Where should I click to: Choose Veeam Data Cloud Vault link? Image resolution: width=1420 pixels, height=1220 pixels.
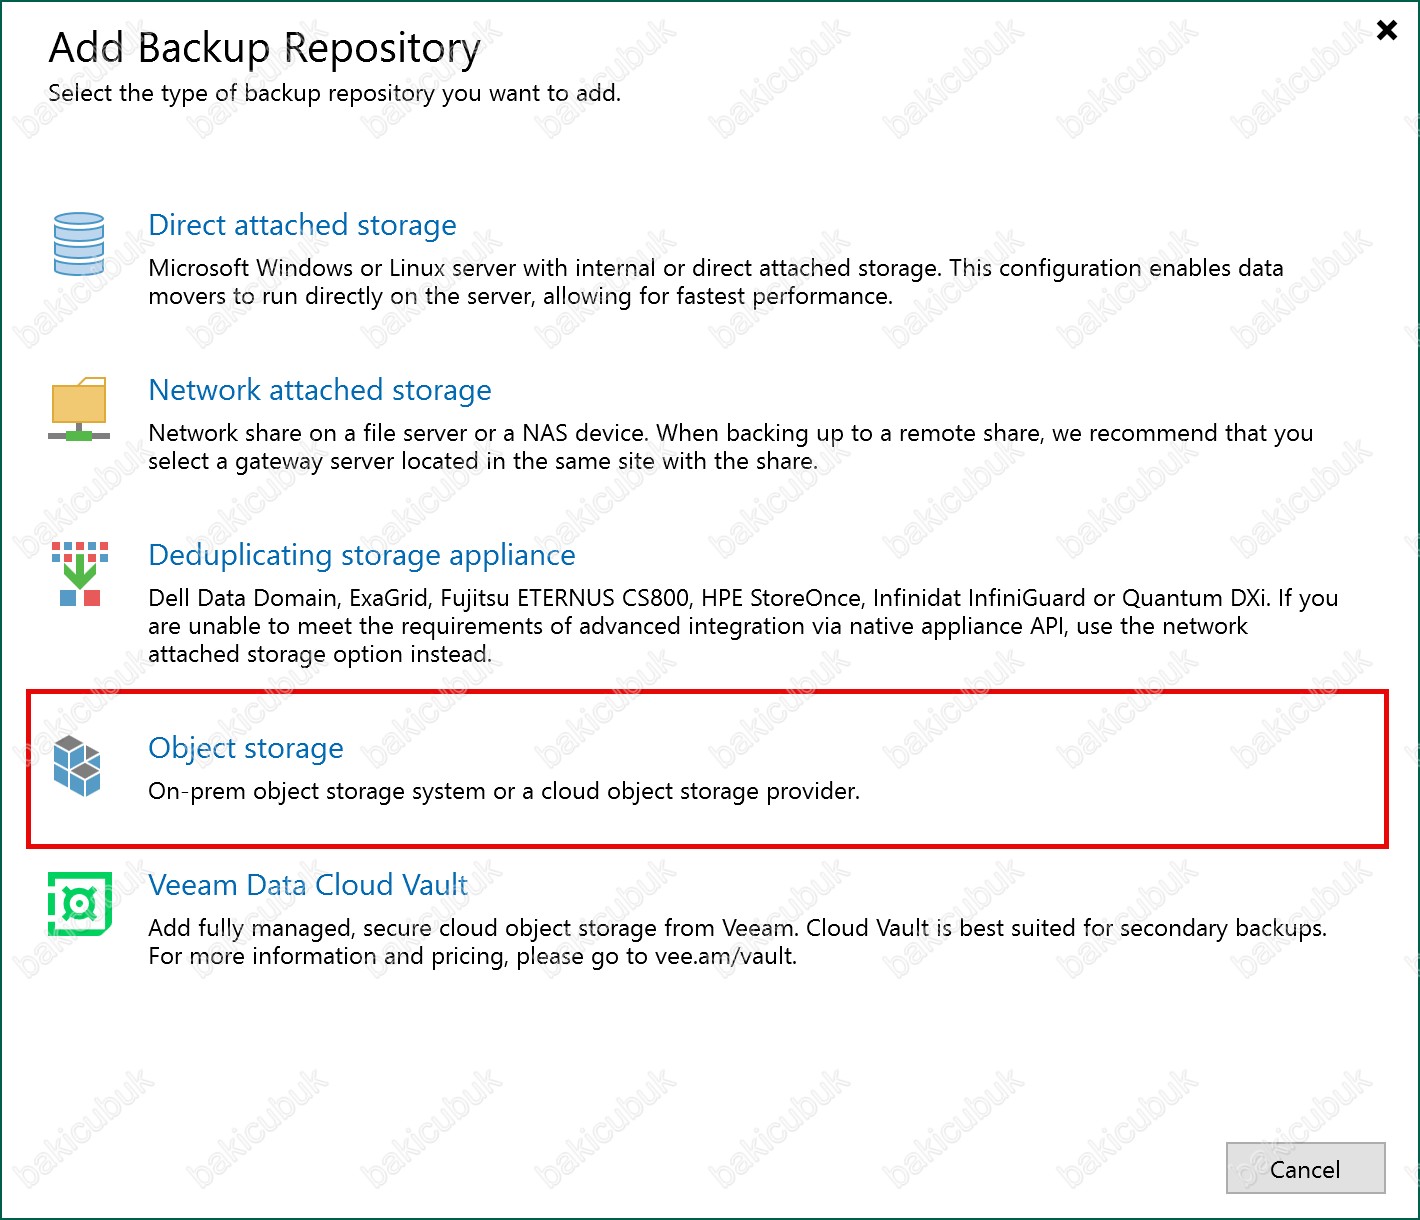click(308, 885)
